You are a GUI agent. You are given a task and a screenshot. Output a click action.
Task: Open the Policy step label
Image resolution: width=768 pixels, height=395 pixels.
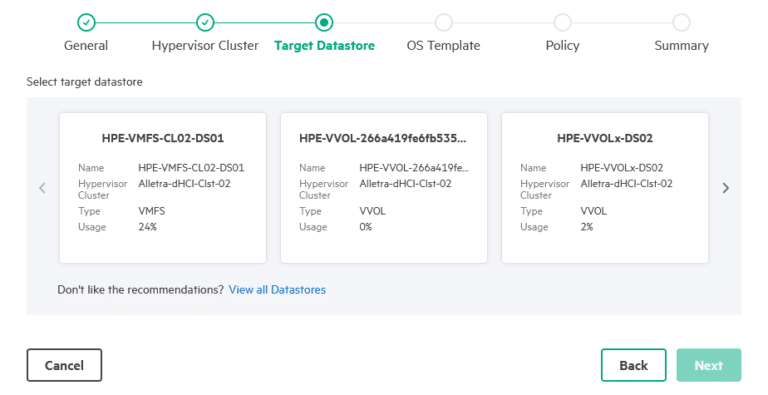point(562,46)
